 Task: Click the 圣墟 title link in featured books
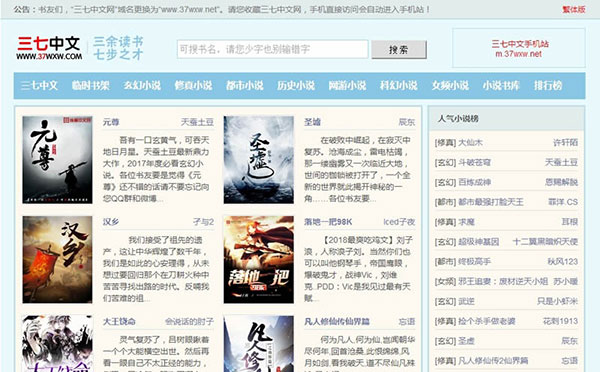(312, 122)
